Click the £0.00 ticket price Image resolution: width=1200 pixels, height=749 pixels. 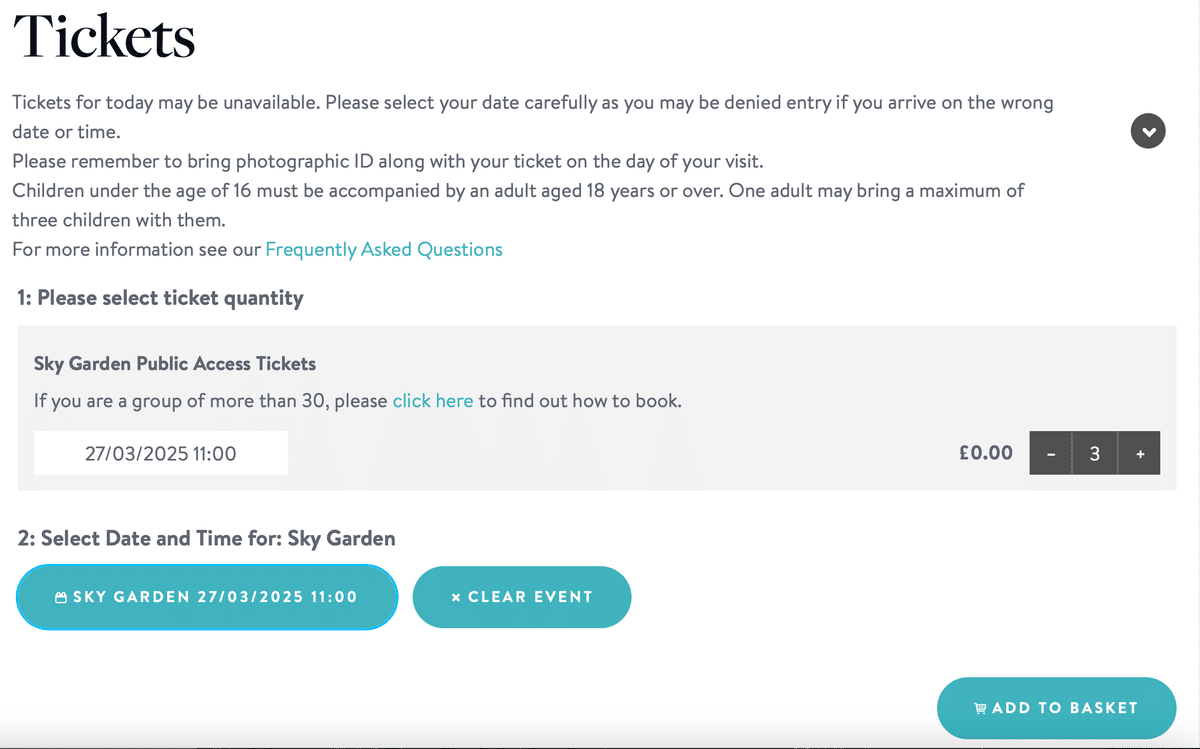point(985,453)
